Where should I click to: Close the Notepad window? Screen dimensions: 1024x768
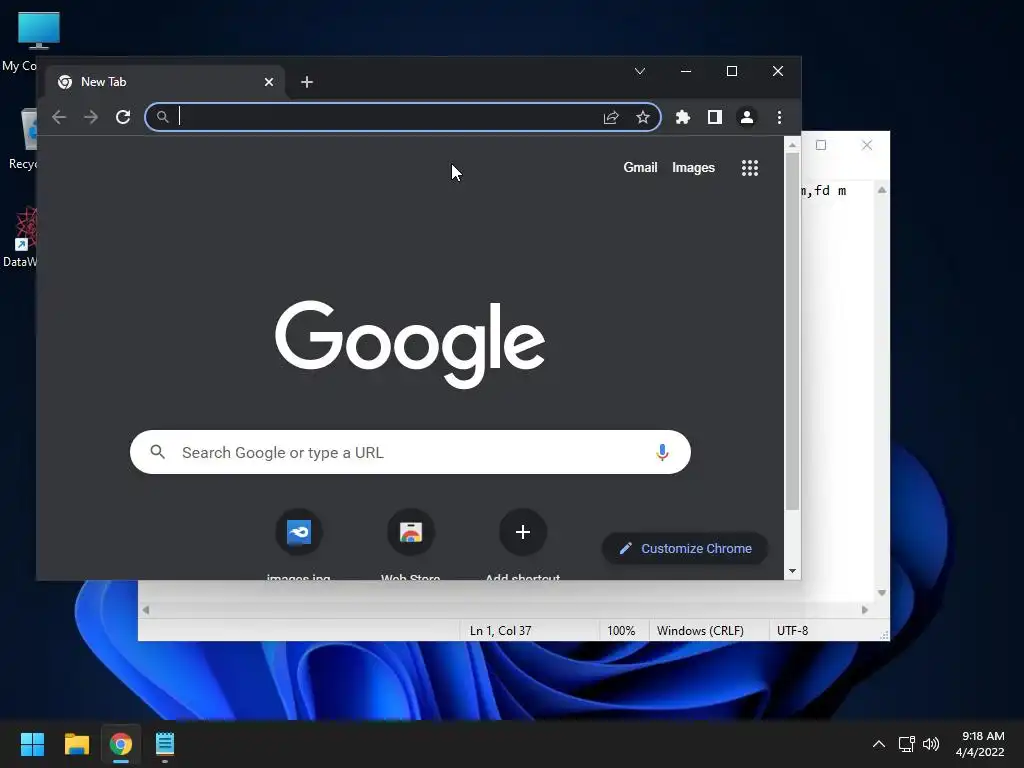point(867,145)
